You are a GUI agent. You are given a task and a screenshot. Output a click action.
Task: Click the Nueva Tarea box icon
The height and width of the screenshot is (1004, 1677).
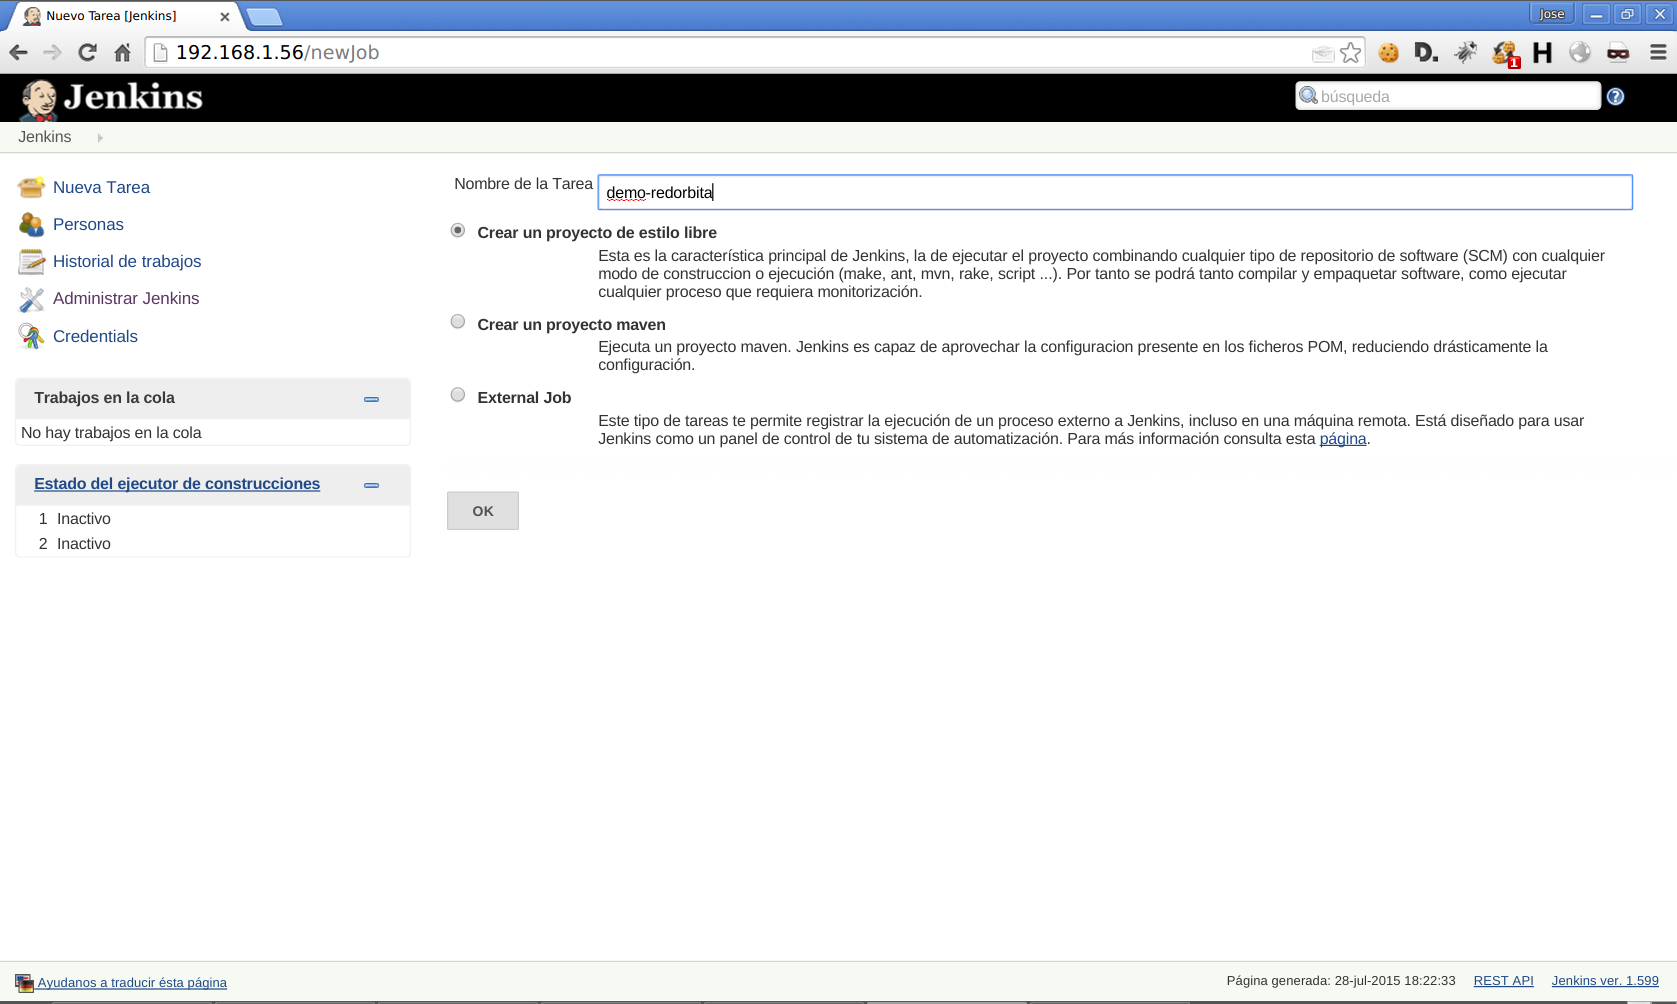(x=31, y=187)
